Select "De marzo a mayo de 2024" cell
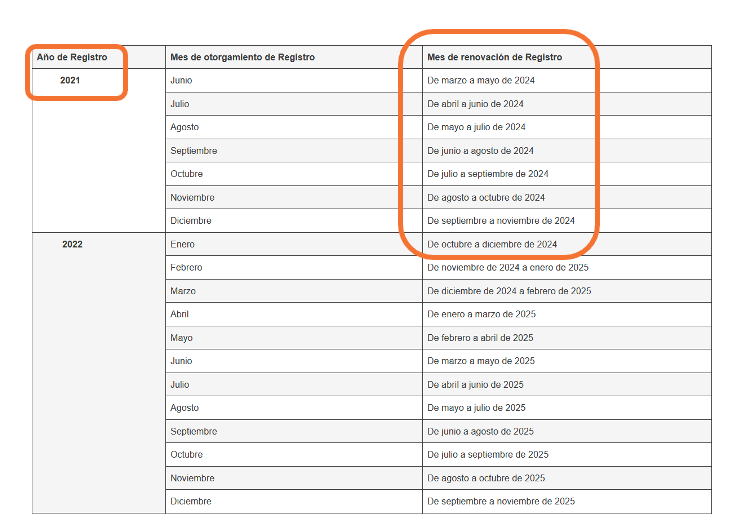 (481, 80)
